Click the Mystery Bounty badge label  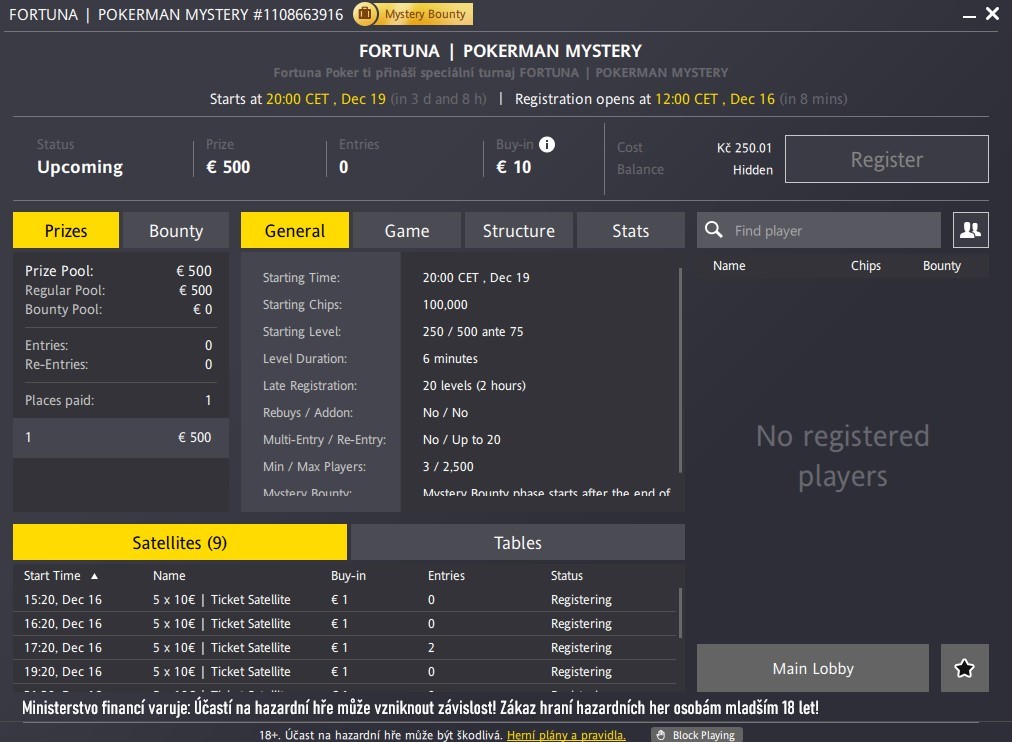click(425, 14)
